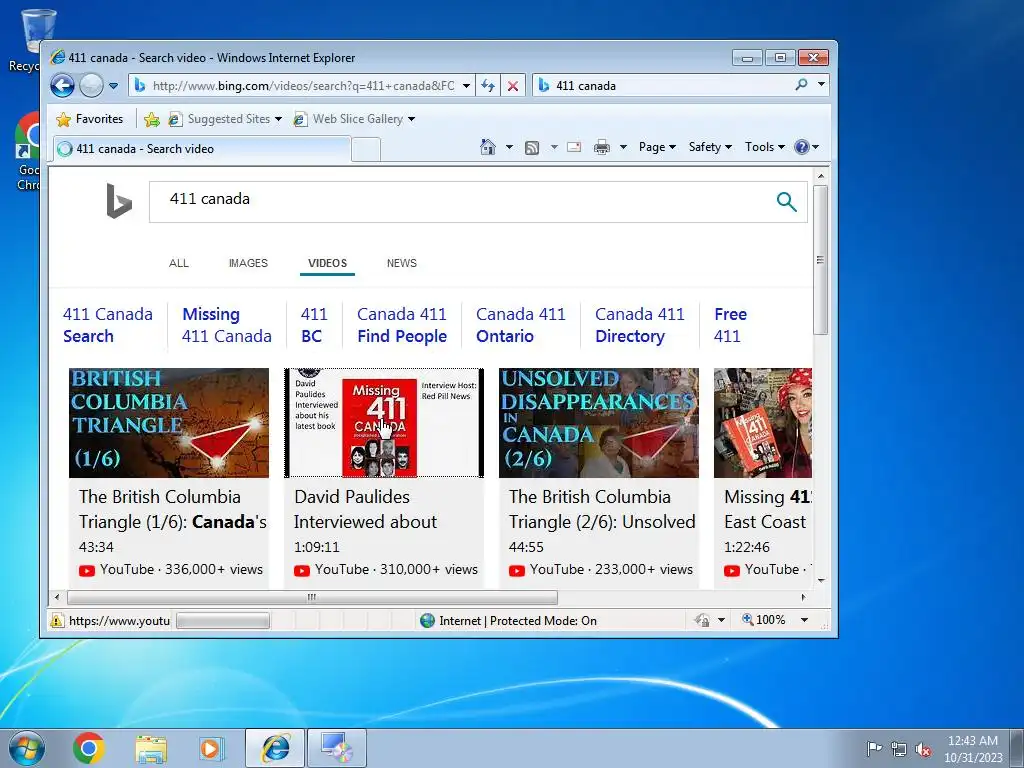Click the IE search magnifier icon
This screenshot has width=1024, height=768.
pyautogui.click(x=801, y=85)
